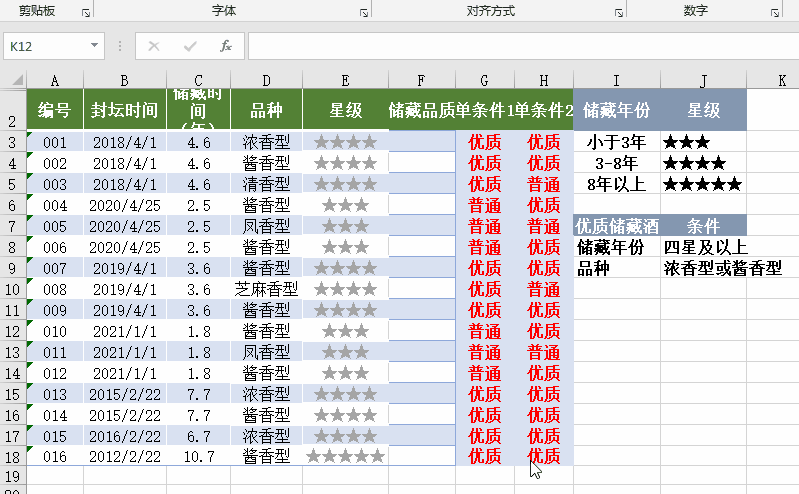Screen dimensions: 799x494
Task: Click the 优质储藏酒 header cell
Action: 617,226
